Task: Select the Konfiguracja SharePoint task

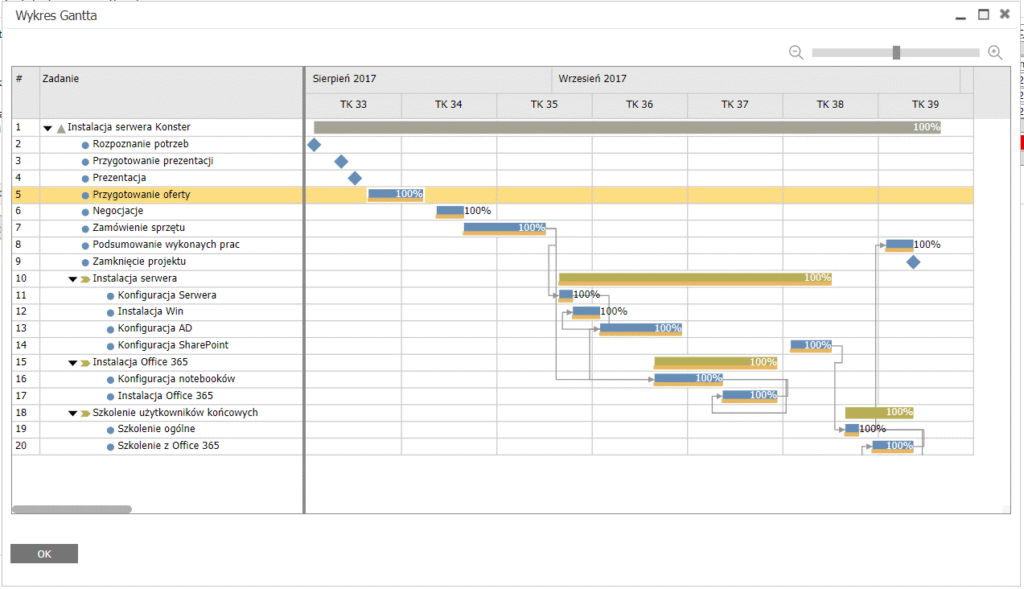Action: (x=172, y=345)
